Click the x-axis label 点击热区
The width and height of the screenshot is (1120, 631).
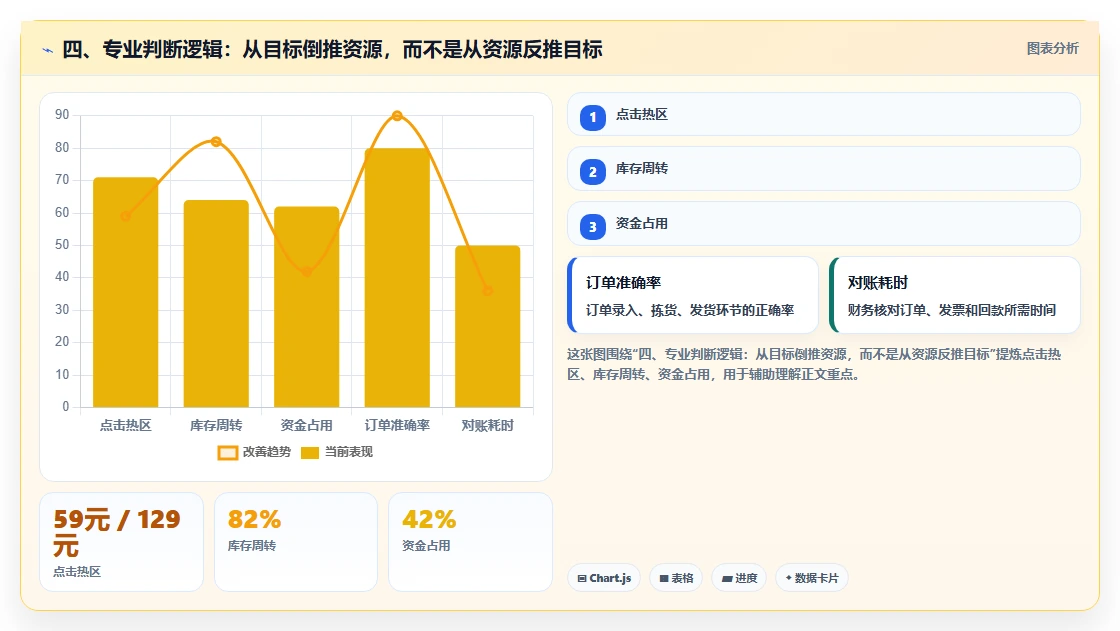coord(126,425)
